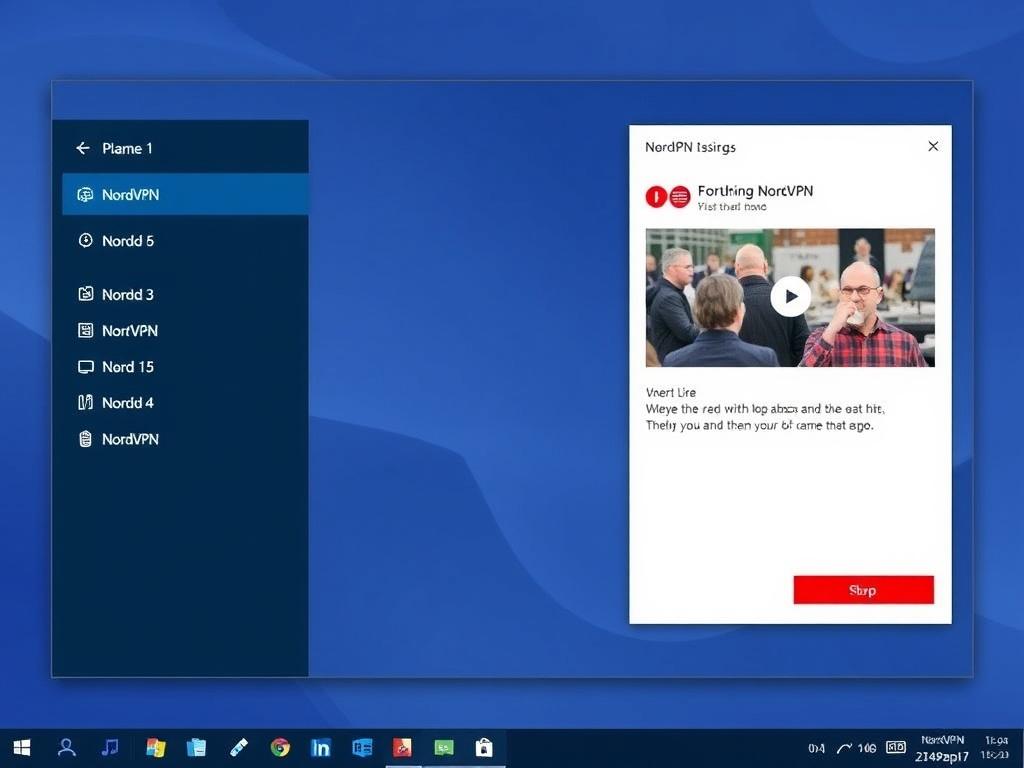Viewport: 1024px width, 768px height.
Task: Select the highlighted NordVPN sidebar item
Action: point(185,194)
